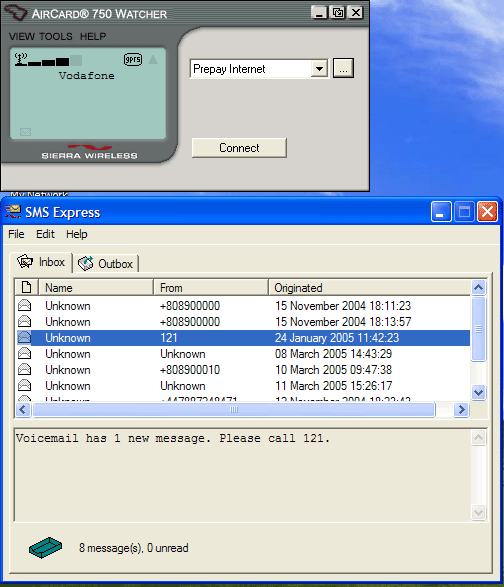Click the Connect button

point(239,148)
